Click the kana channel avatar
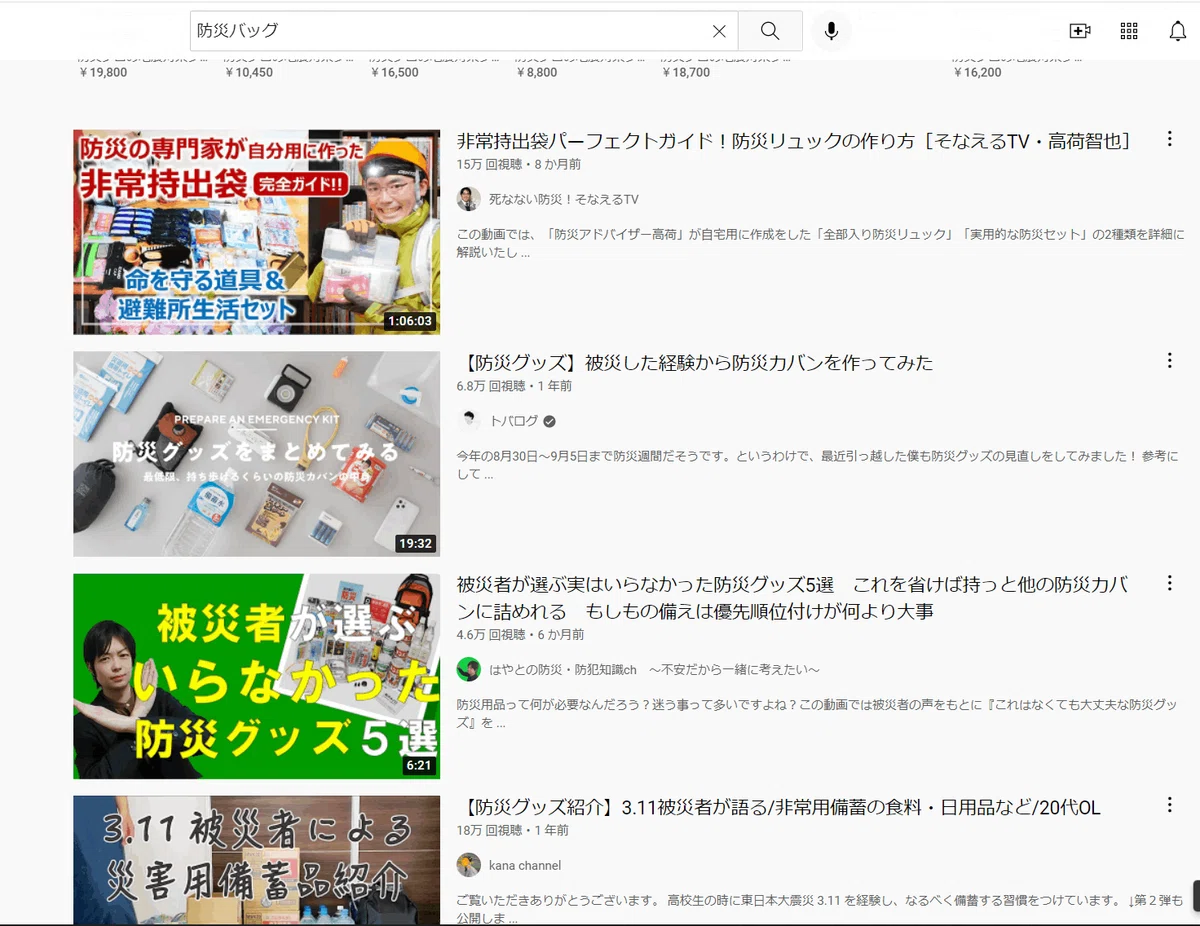 (x=469, y=865)
